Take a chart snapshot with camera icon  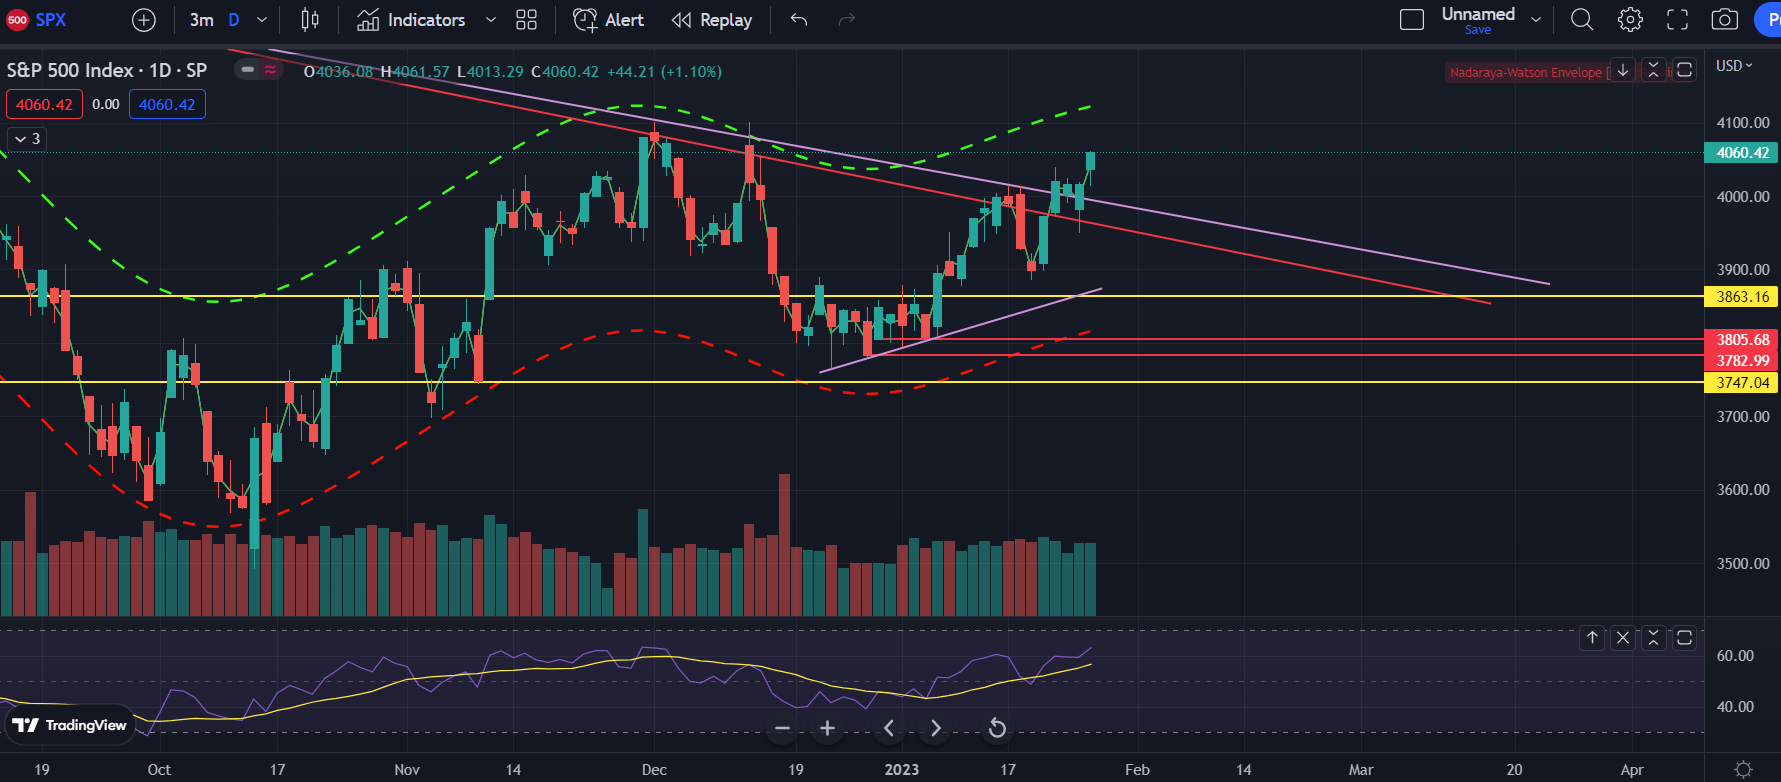click(x=1724, y=20)
